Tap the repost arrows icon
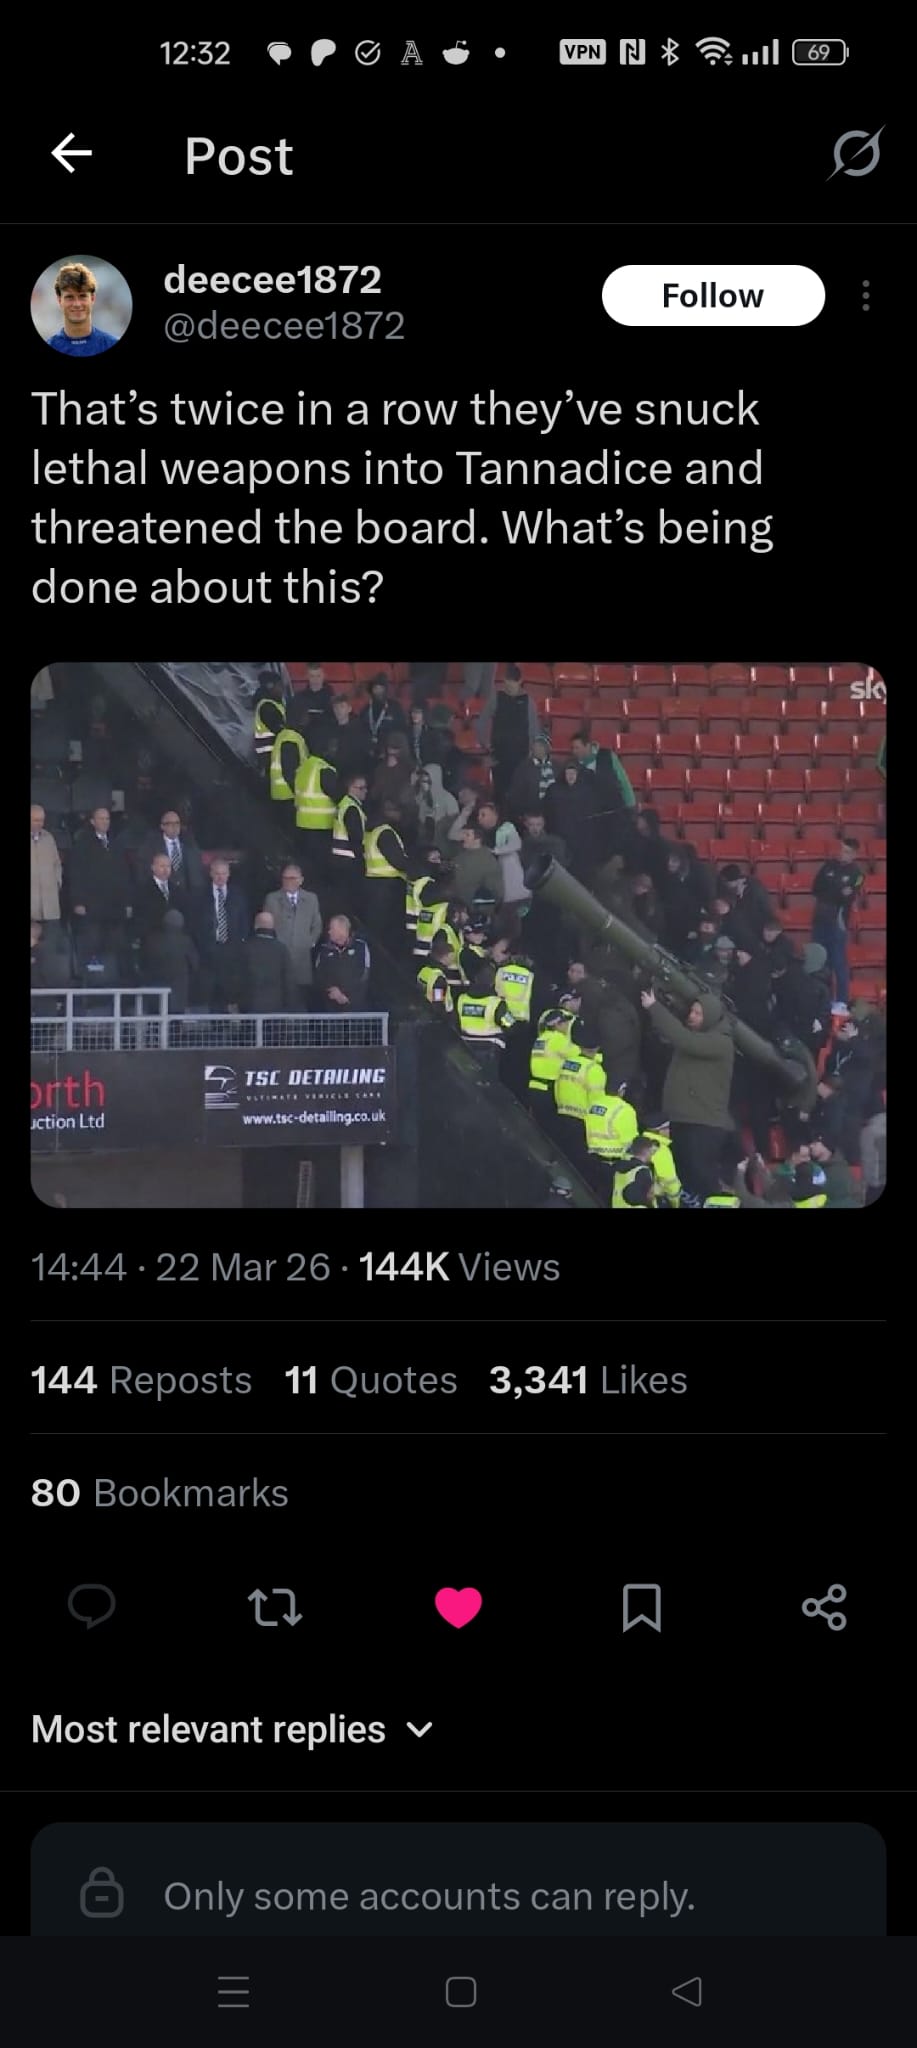 point(274,1607)
